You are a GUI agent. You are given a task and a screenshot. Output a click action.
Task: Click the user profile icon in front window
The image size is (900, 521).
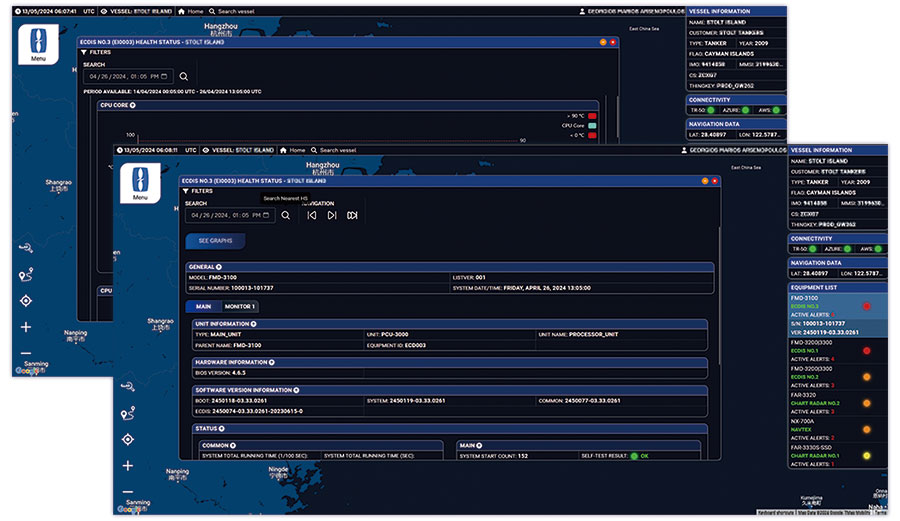tap(684, 150)
